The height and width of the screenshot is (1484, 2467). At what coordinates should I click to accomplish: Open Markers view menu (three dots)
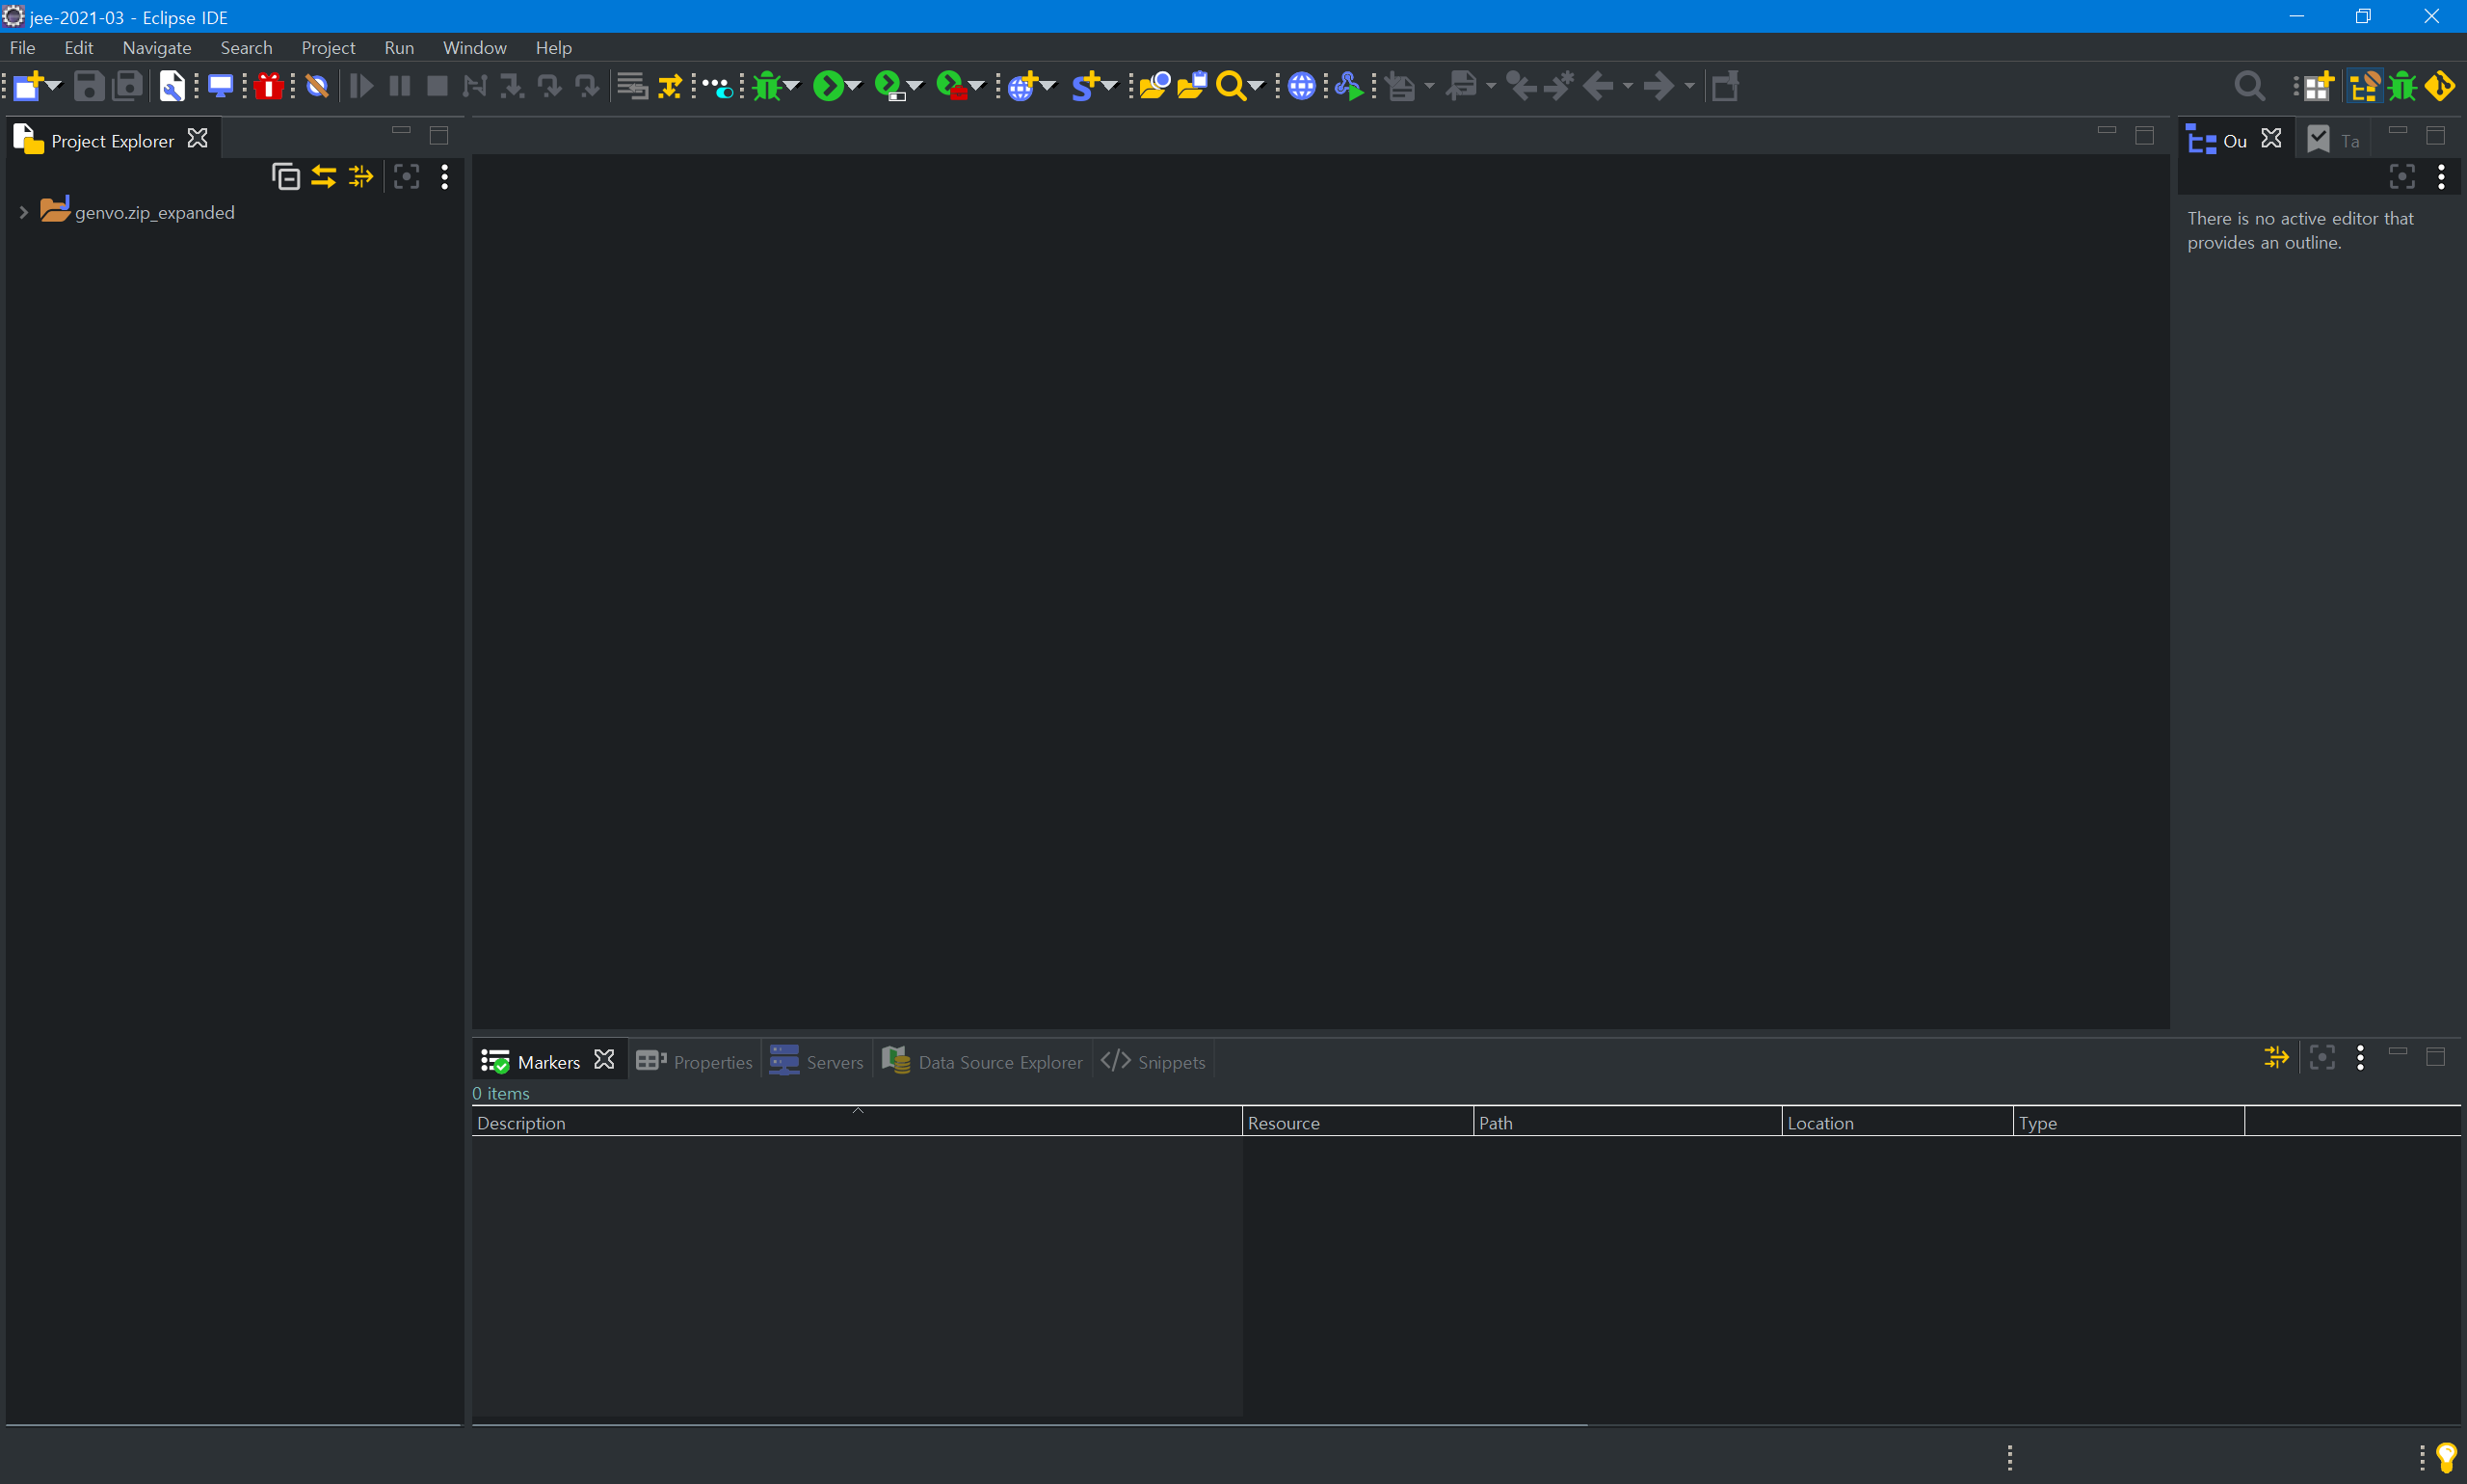2360,1057
